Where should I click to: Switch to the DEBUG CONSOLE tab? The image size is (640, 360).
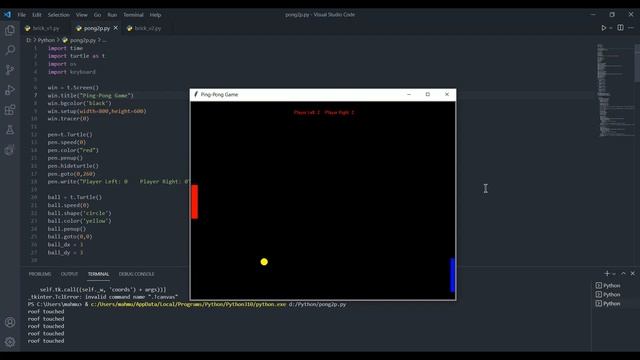[137, 274]
